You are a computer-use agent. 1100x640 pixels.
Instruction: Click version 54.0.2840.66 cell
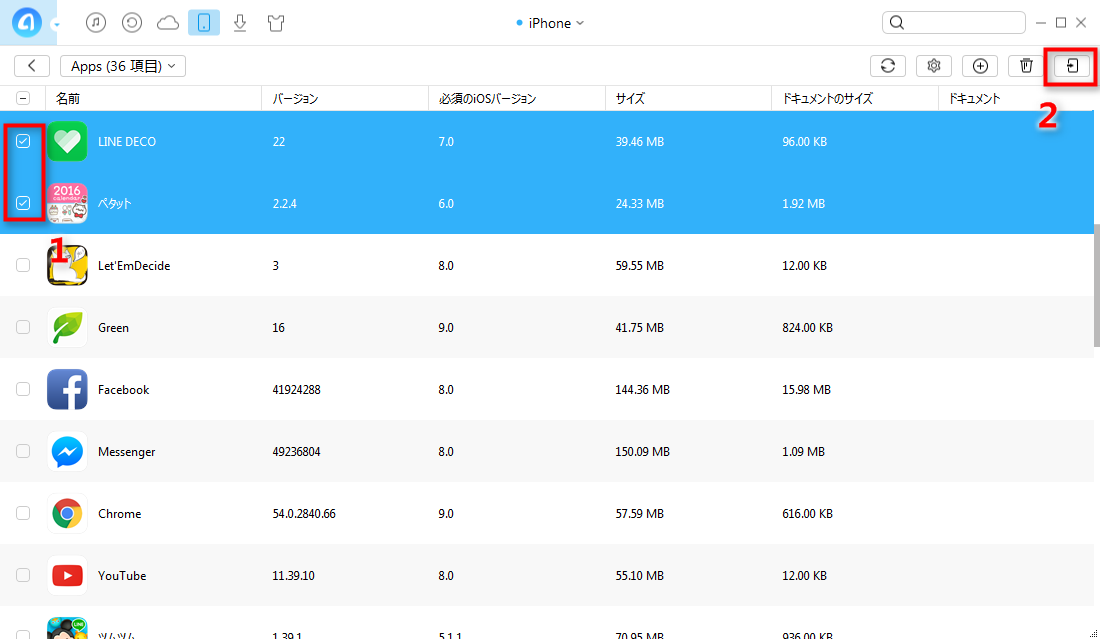pos(304,514)
